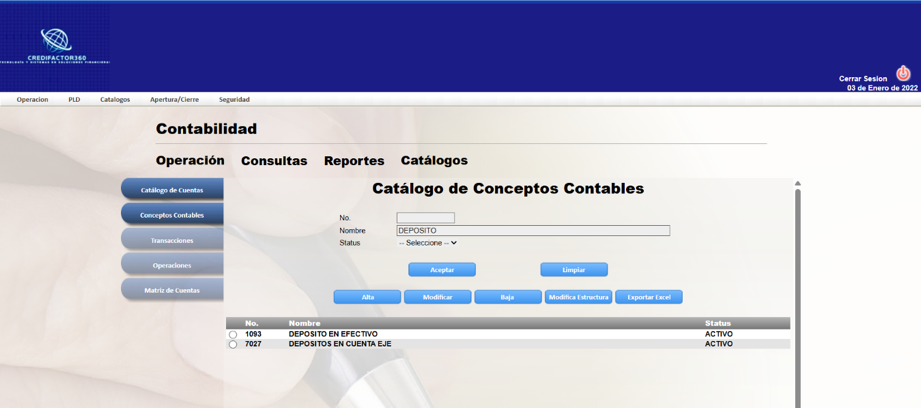
Task: Click the Baja button
Action: point(507,297)
